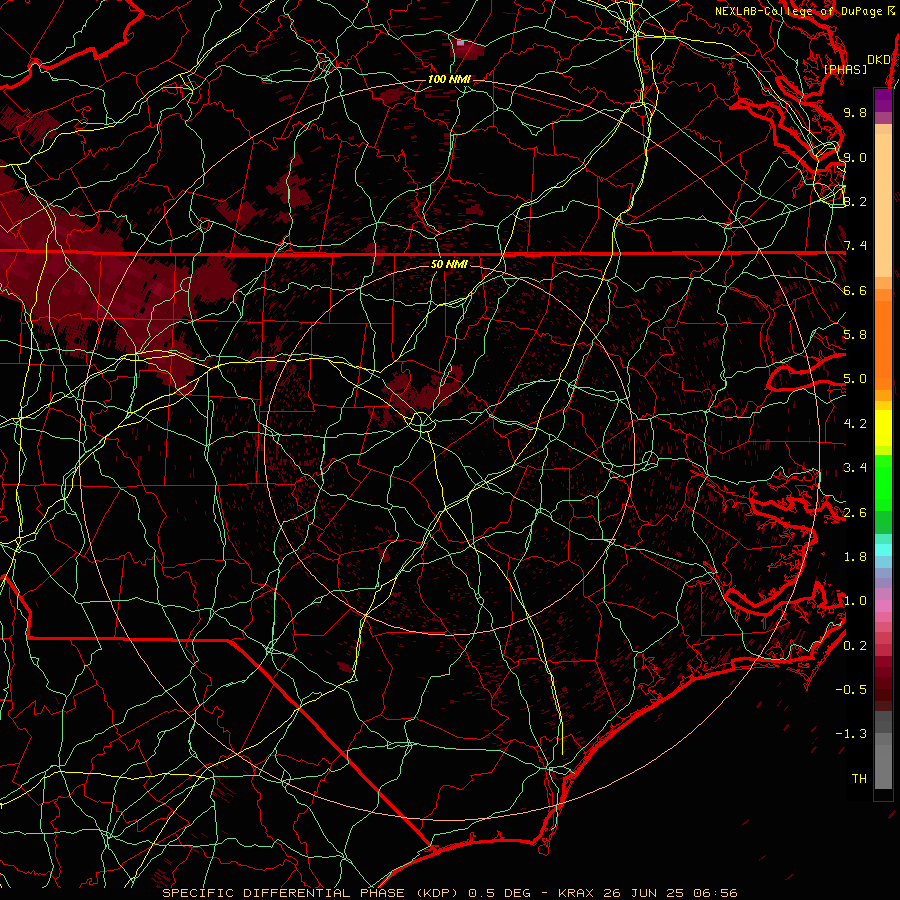Pick the purple segment atop the color bar
The image size is (900, 900).
pos(883,101)
